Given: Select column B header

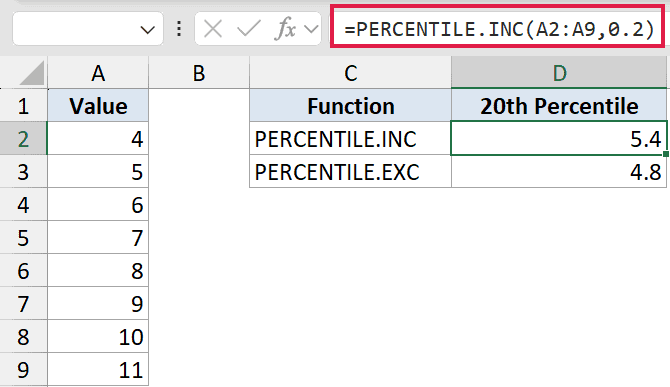Looking at the screenshot, I should tap(199, 73).
